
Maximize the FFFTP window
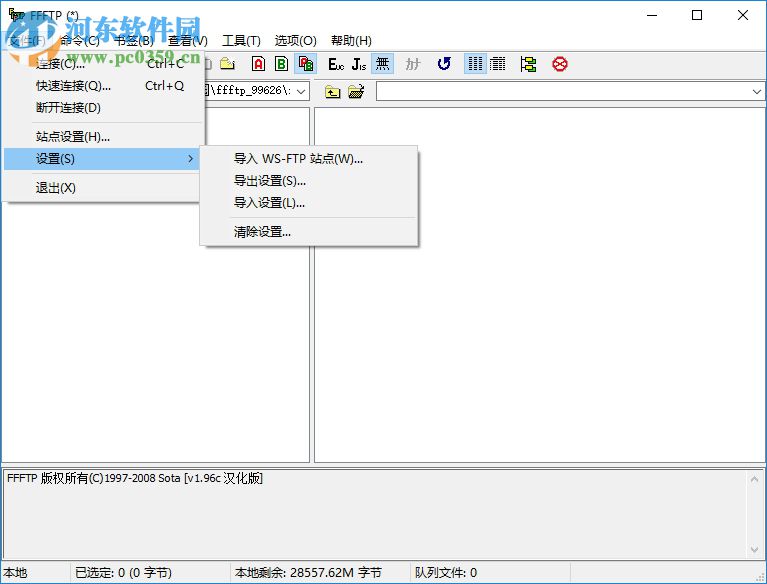pyautogui.click(x=697, y=15)
